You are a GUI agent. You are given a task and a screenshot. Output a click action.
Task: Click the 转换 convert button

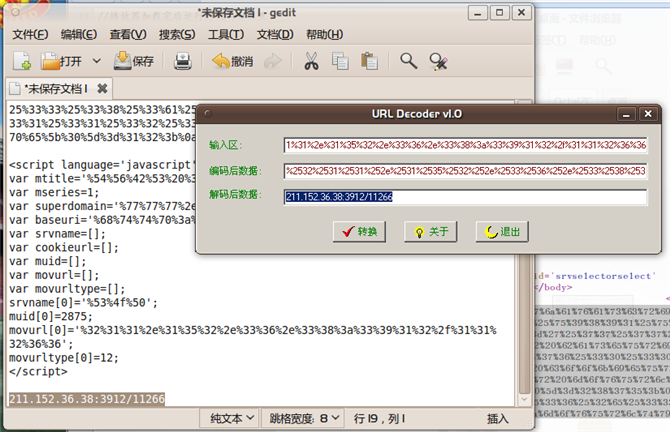359,232
